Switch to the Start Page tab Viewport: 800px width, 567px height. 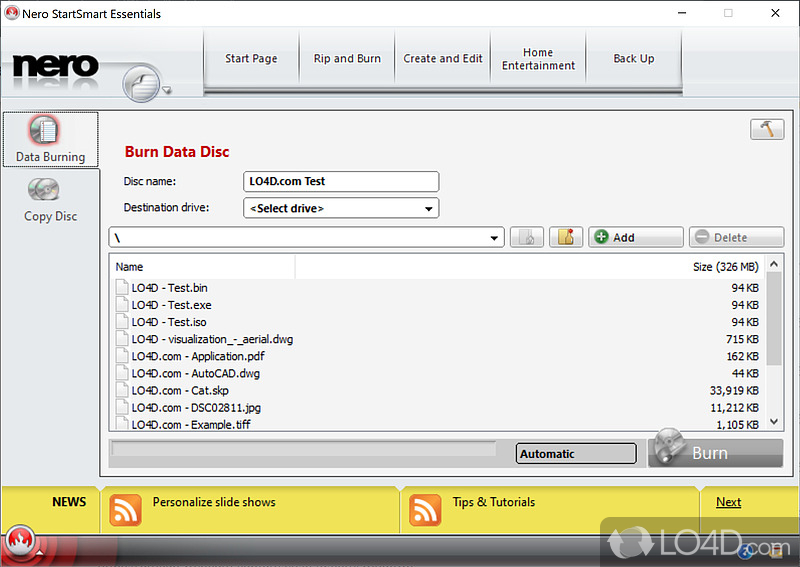pos(251,59)
